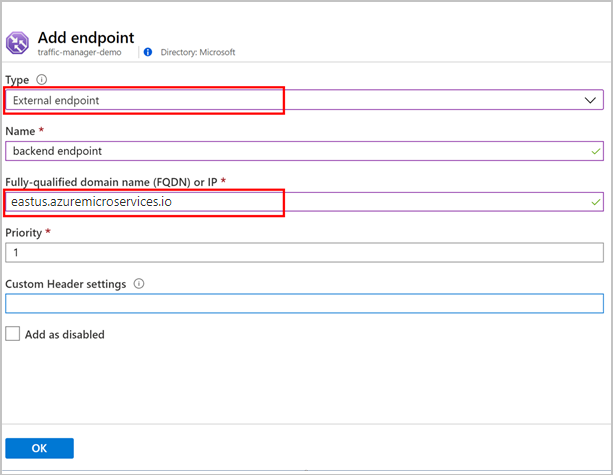This screenshot has width=613, height=475.
Task: Click the info icon beside Directory: Microsoft
Action: click(x=148, y=52)
